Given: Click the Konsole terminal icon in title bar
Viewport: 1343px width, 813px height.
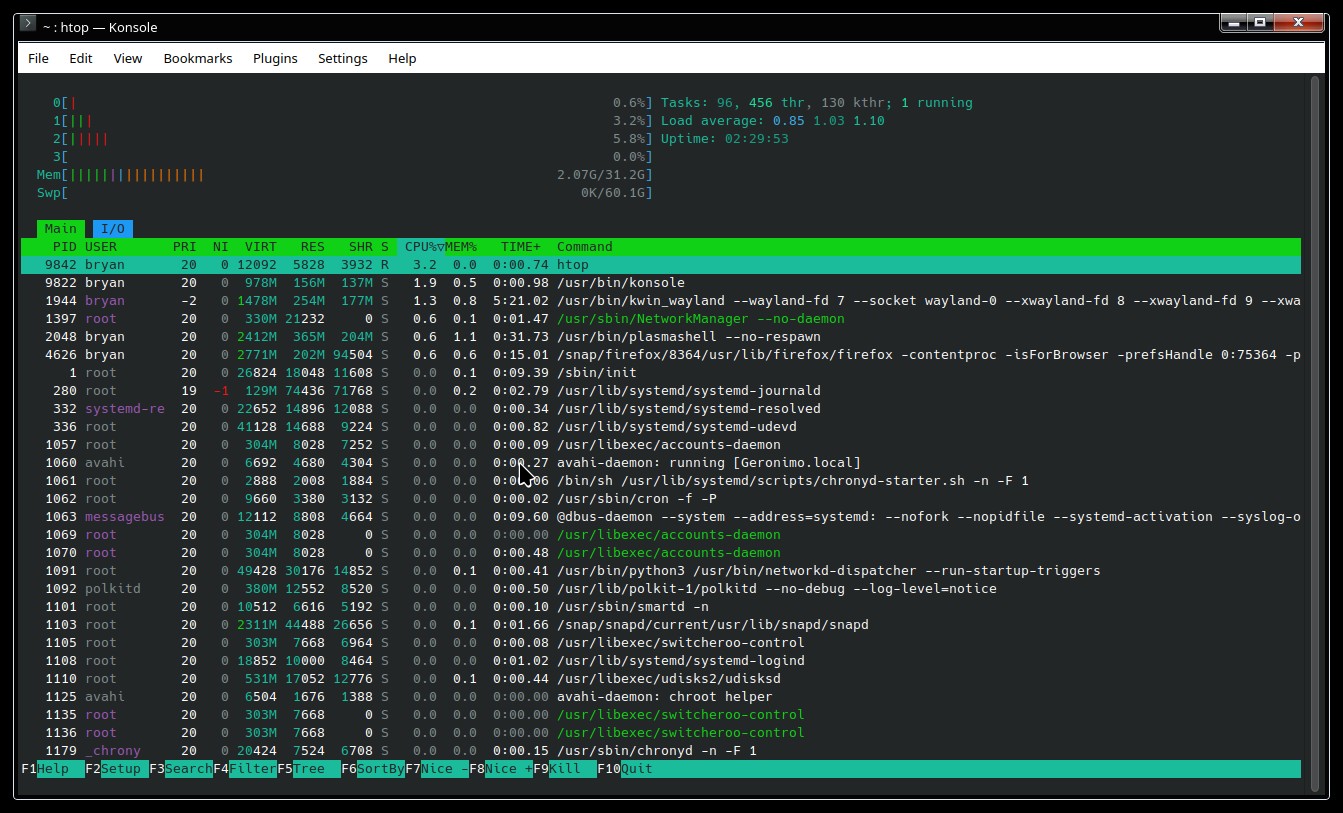Looking at the screenshot, I should click(x=28, y=23).
